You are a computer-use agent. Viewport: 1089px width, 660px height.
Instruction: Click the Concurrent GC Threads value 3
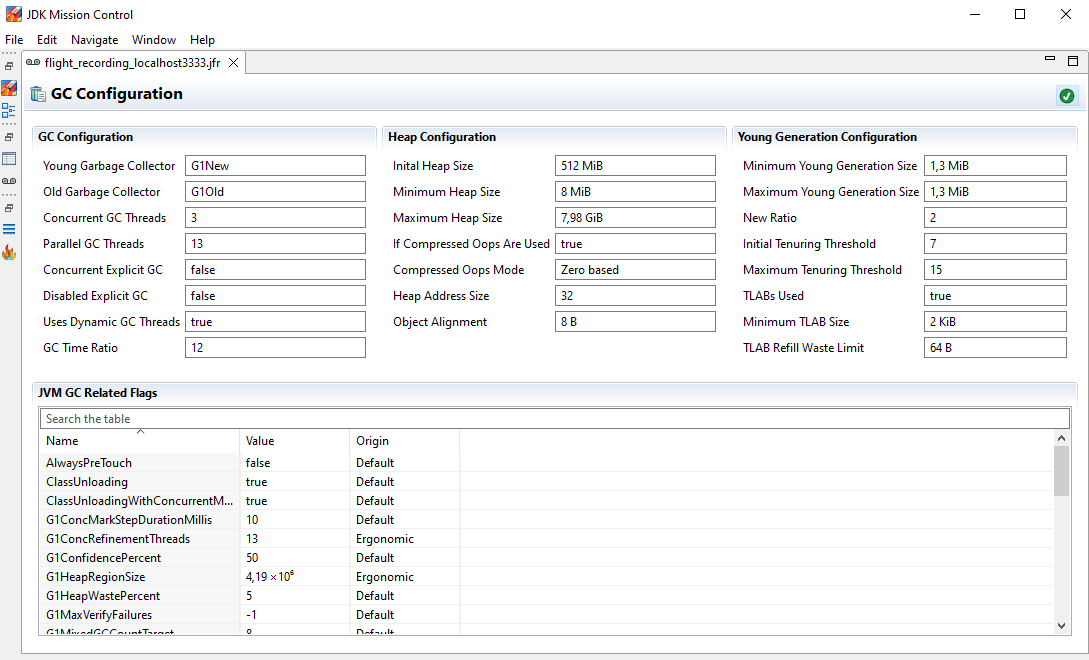[x=275, y=217]
